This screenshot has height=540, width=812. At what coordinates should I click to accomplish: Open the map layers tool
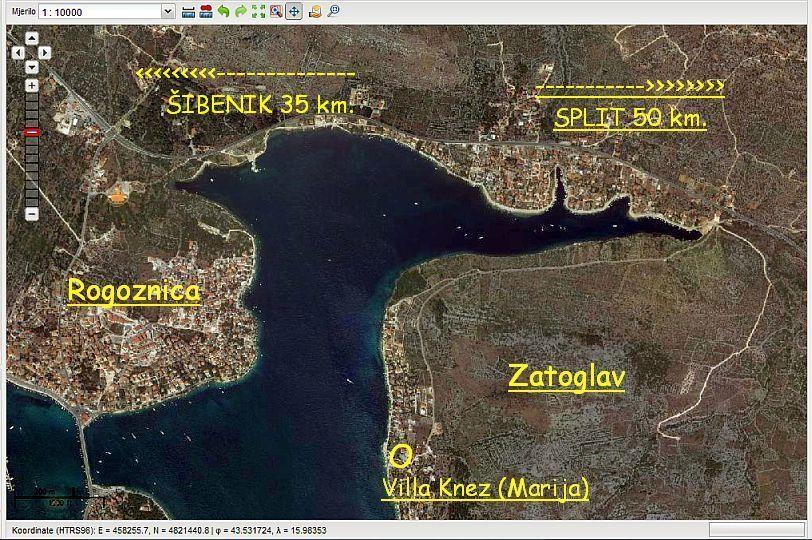point(315,11)
